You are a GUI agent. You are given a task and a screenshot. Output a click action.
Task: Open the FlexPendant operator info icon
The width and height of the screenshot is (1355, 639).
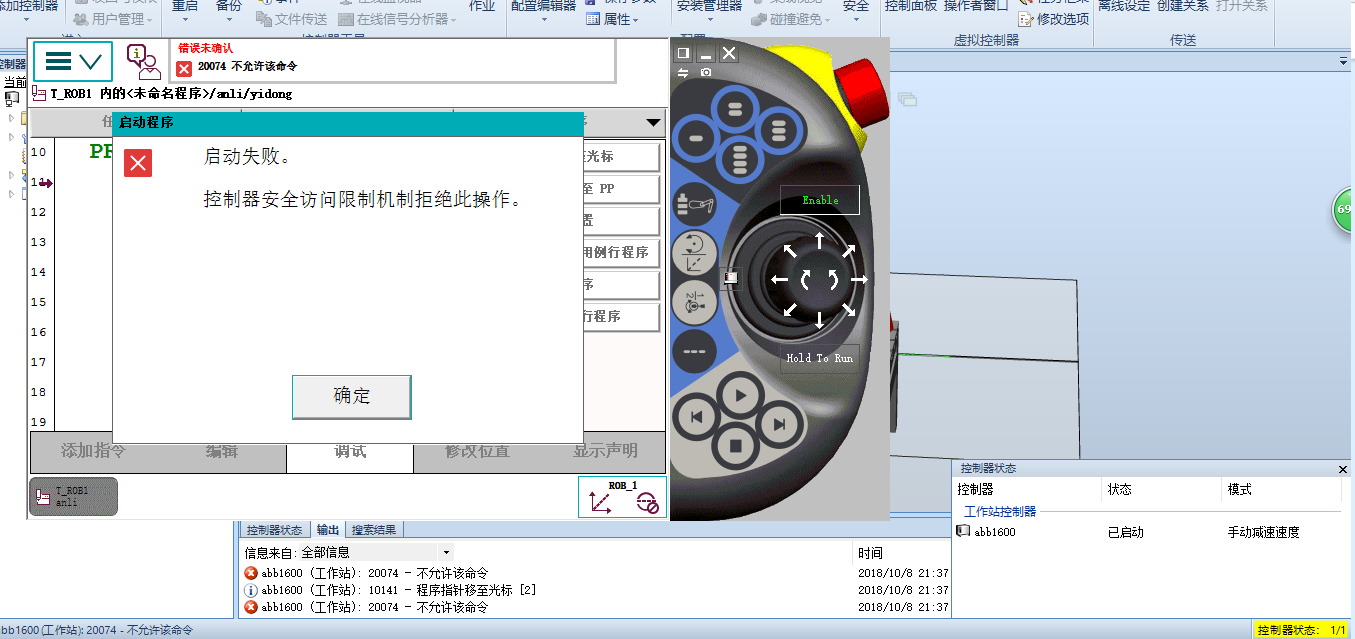[x=143, y=62]
